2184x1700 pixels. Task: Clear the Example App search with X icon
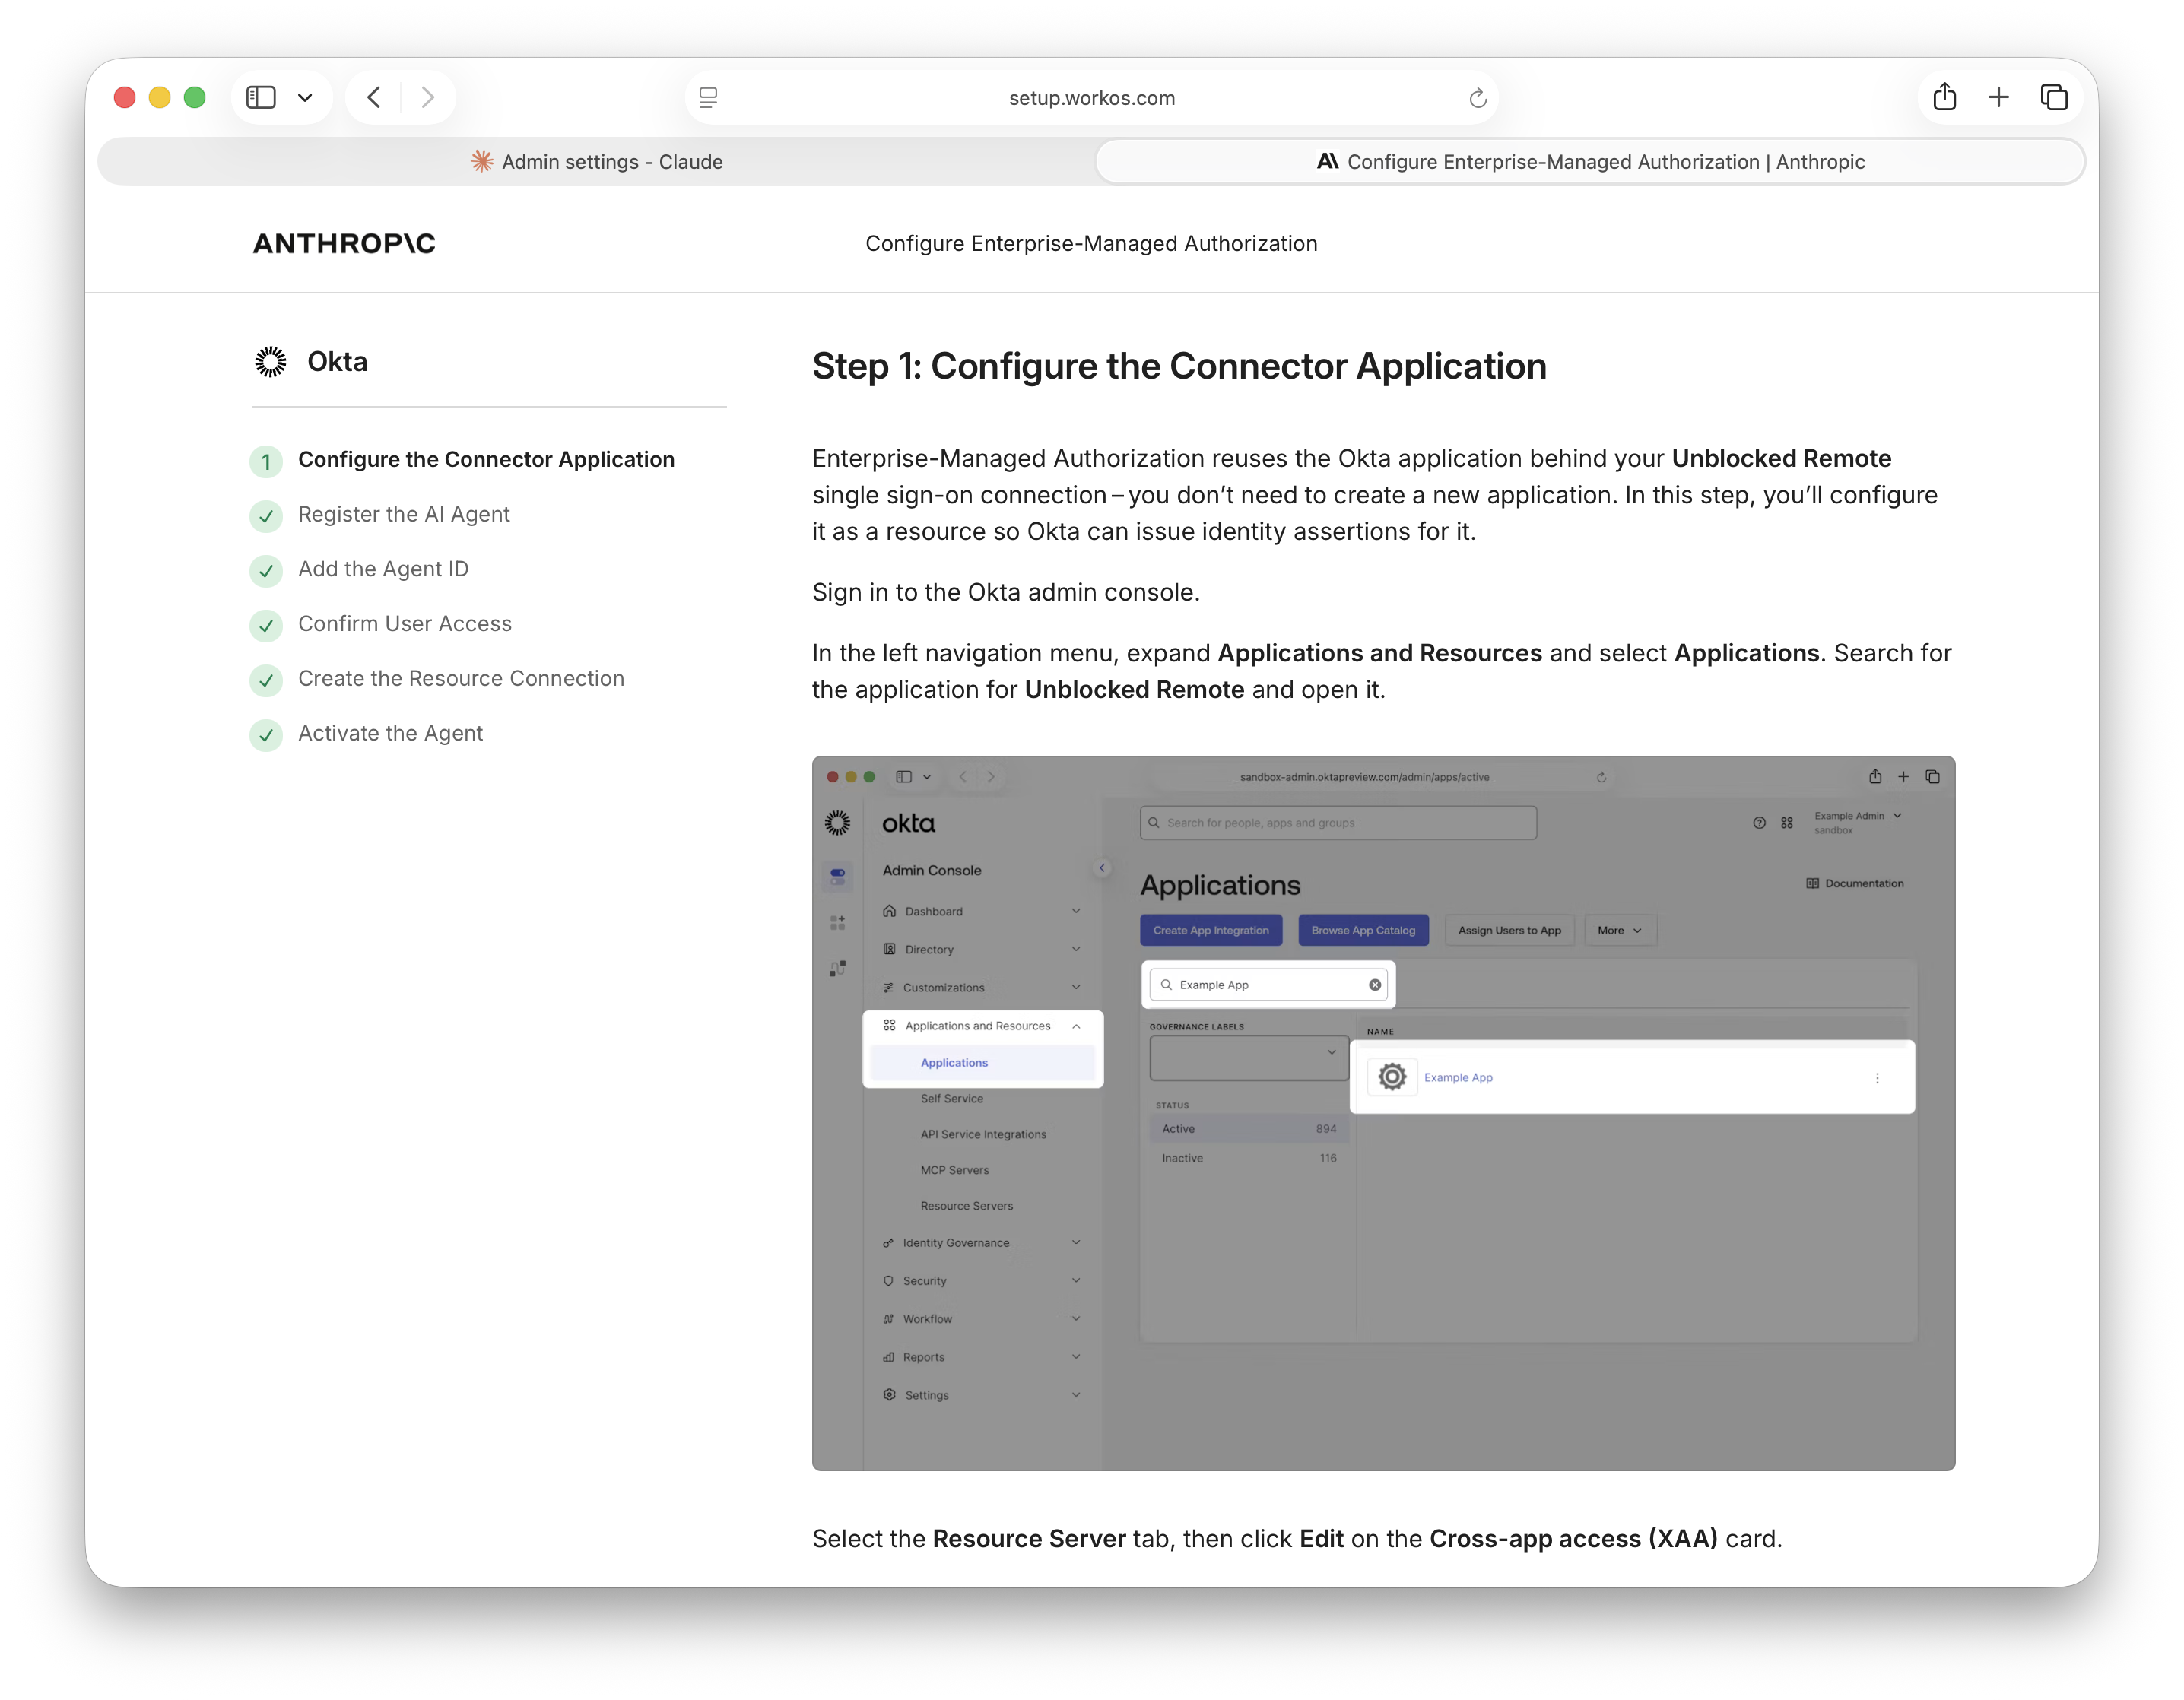click(x=1375, y=985)
